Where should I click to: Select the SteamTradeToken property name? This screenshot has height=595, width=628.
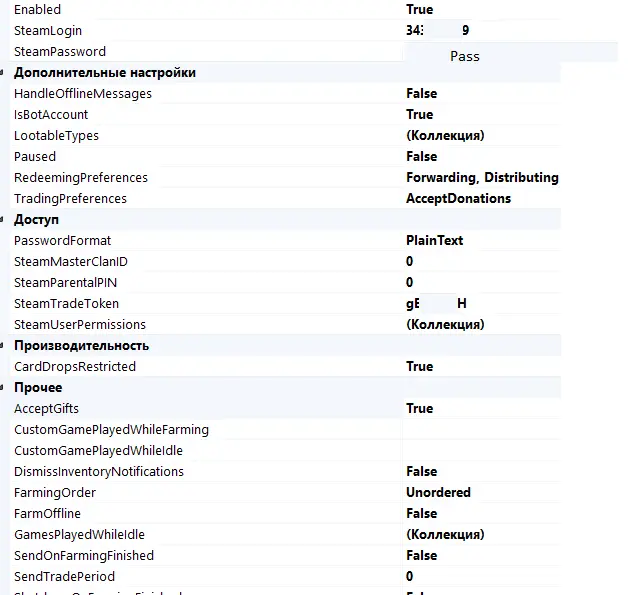(x=66, y=304)
